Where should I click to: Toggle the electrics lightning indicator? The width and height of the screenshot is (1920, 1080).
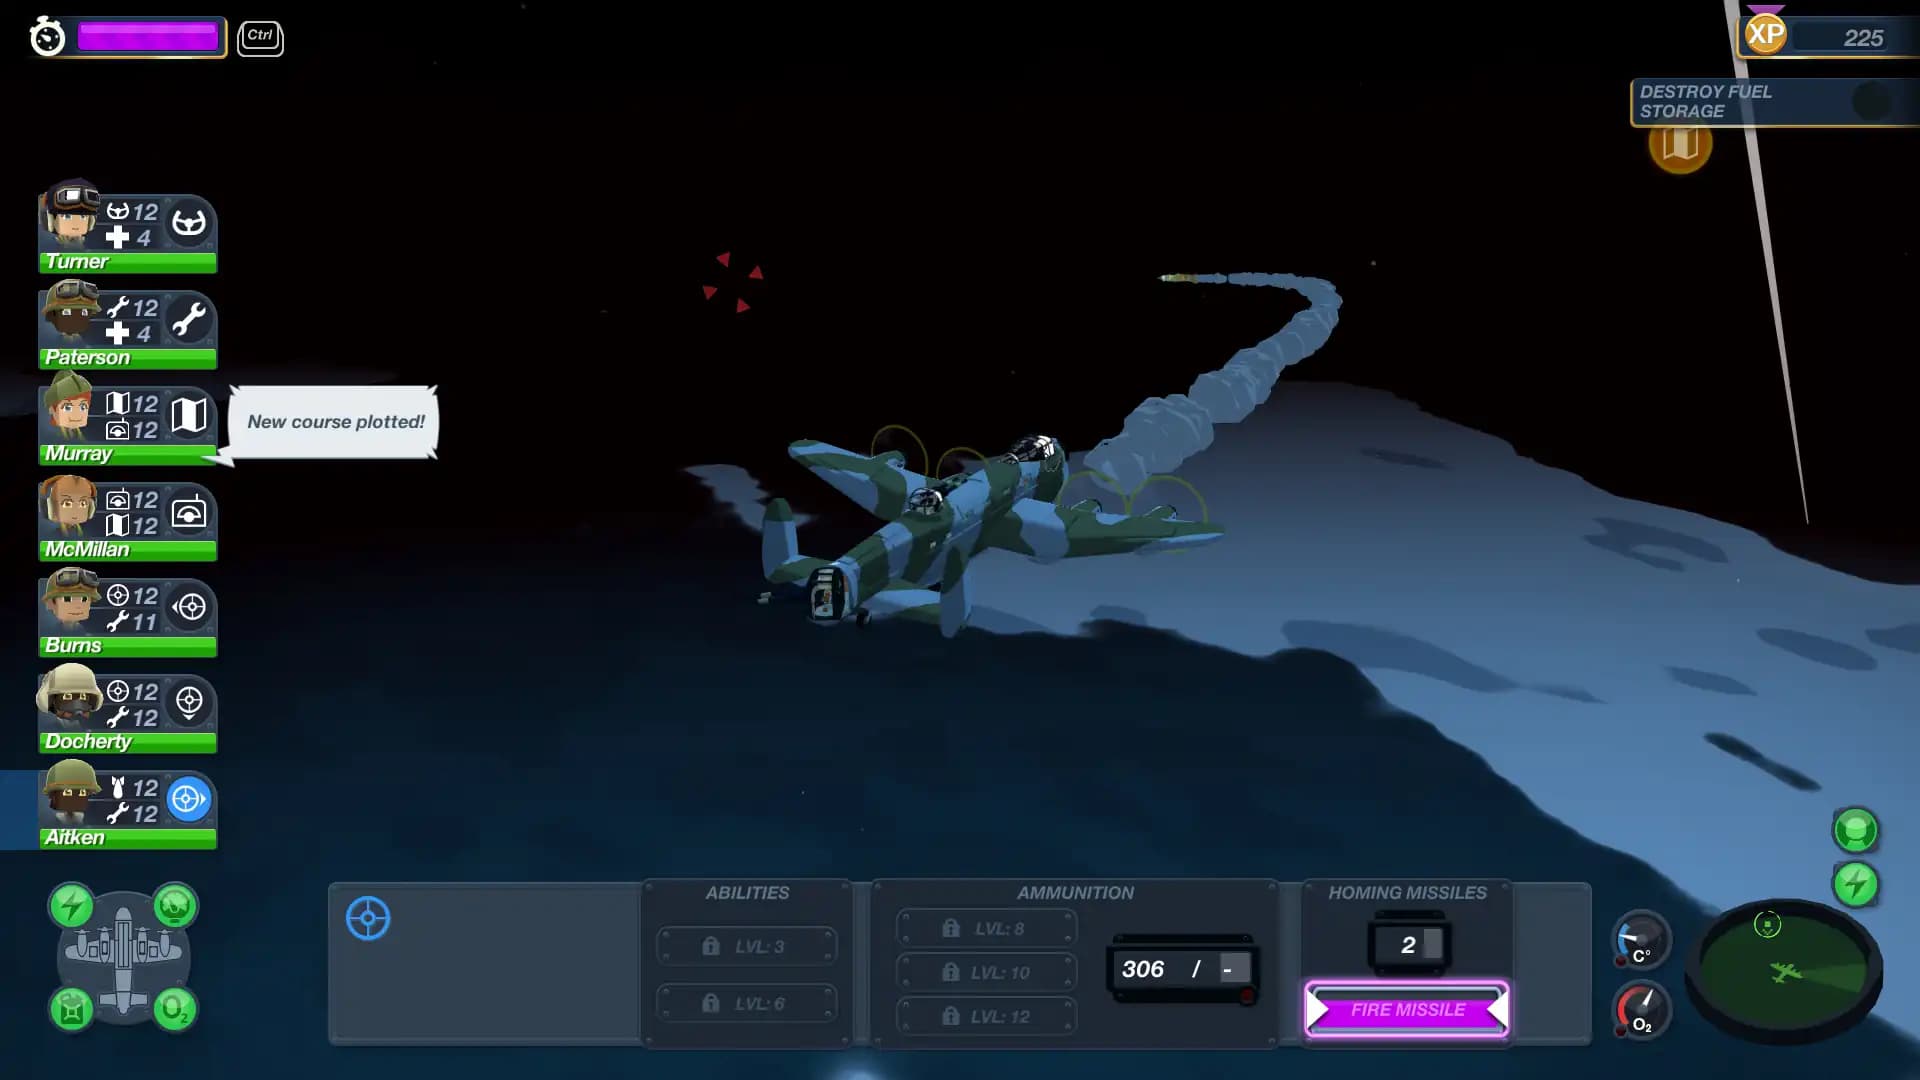point(71,907)
